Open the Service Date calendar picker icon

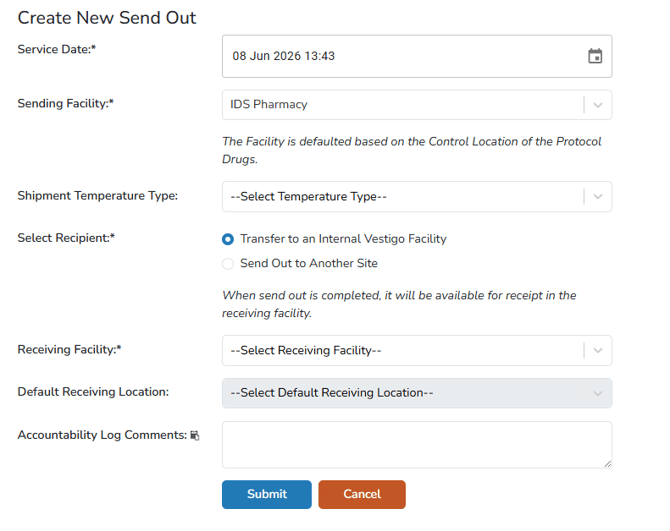click(x=595, y=56)
